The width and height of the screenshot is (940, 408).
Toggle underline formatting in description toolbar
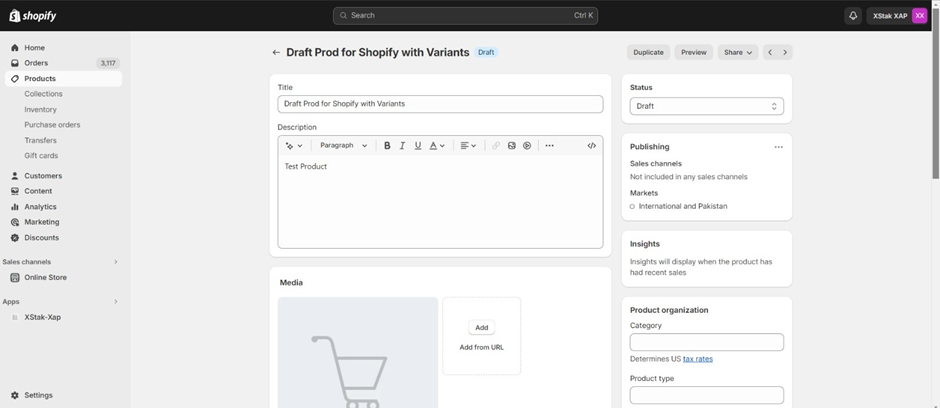point(418,146)
